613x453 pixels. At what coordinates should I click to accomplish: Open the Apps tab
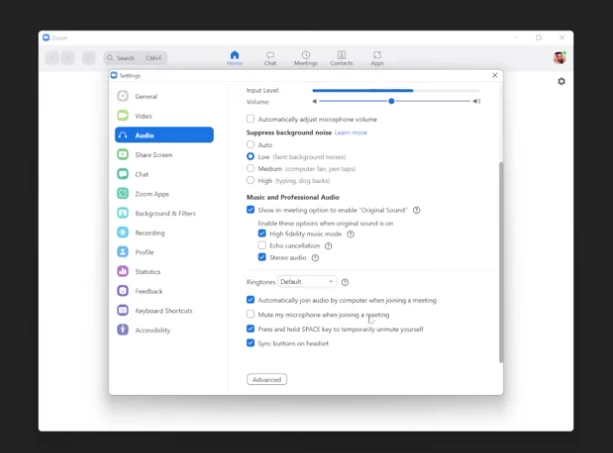(x=377, y=58)
